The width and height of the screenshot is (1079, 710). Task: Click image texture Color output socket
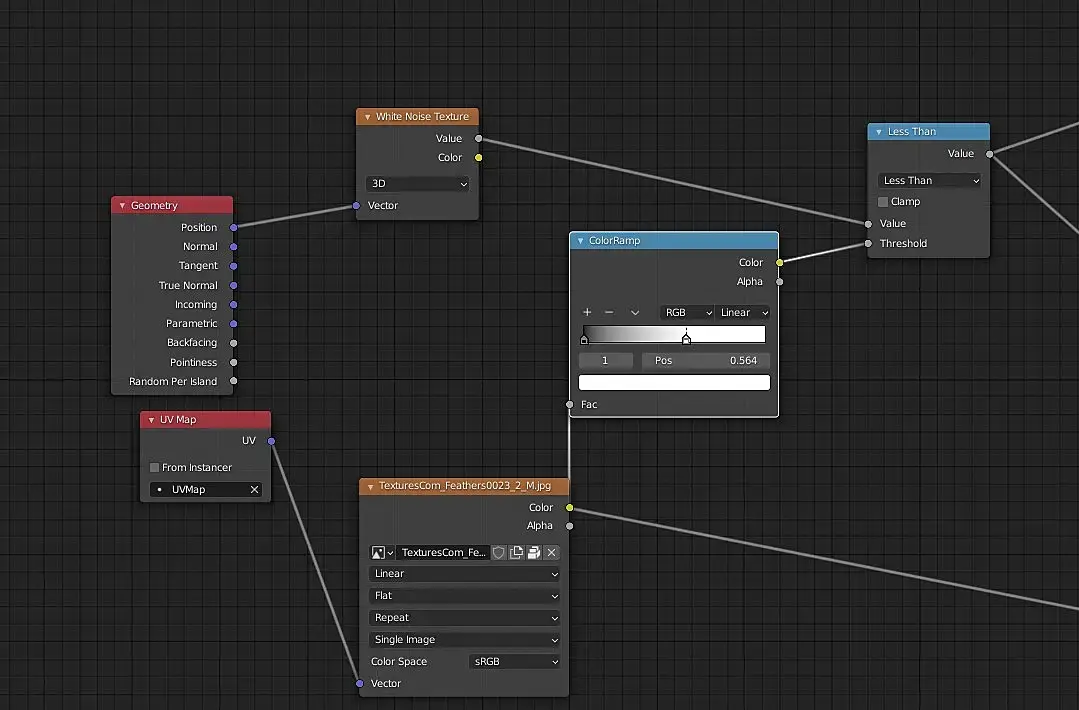click(x=570, y=508)
